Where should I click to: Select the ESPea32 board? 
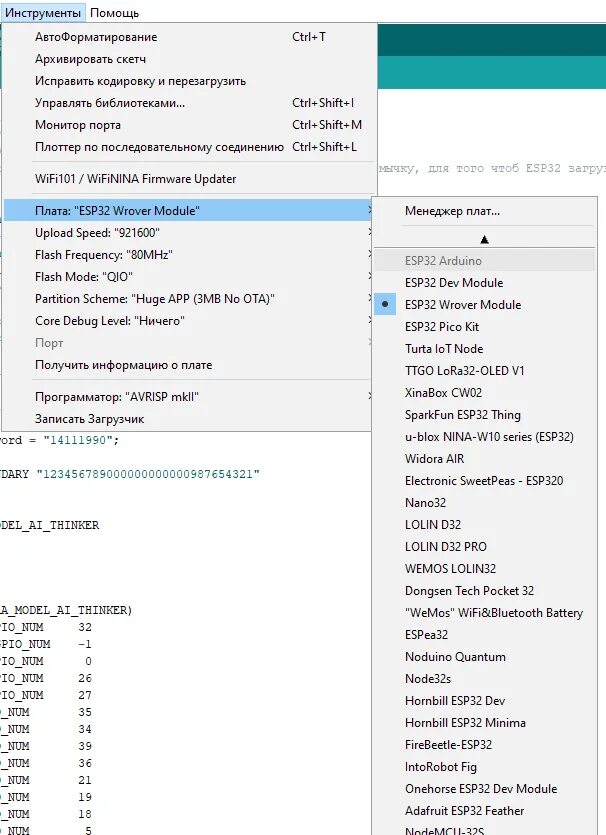pyautogui.click(x=485, y=635)
